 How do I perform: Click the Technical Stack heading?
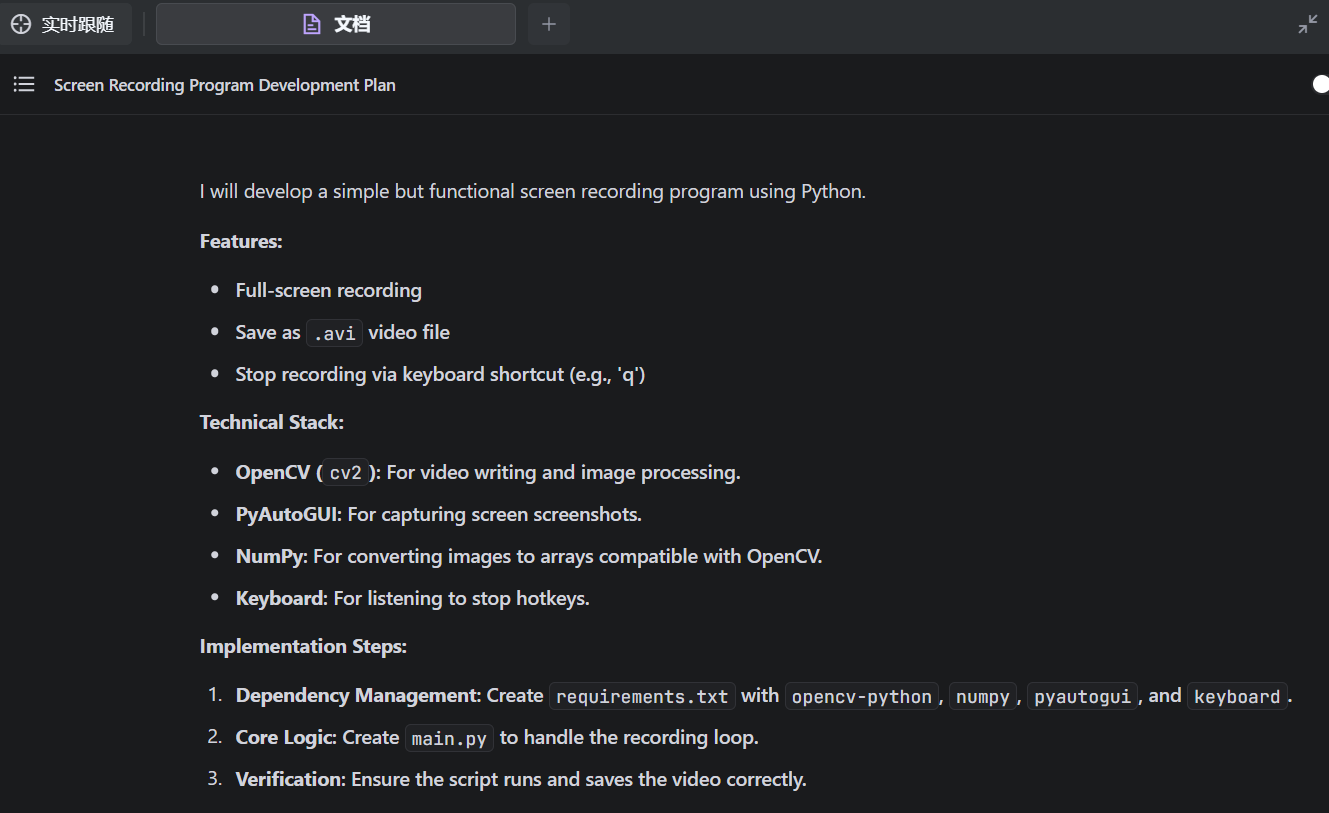point(272,422)
